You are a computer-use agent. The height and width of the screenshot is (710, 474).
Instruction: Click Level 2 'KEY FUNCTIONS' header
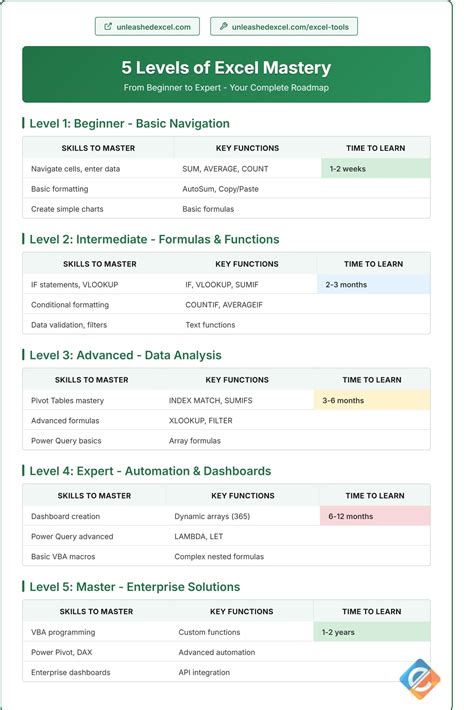pos(247,264)
